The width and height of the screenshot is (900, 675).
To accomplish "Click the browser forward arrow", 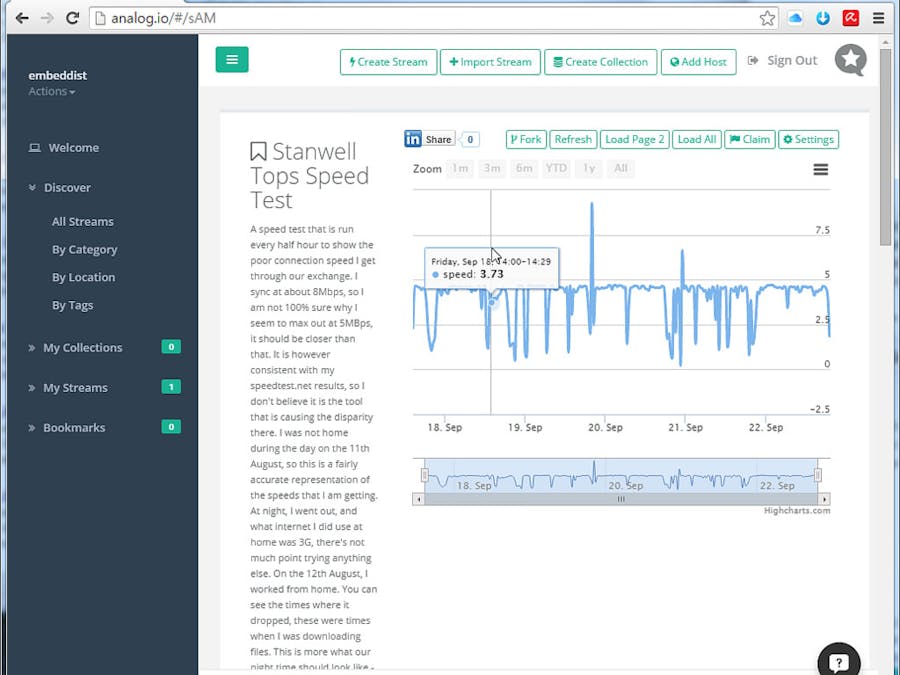I will 47,18.
